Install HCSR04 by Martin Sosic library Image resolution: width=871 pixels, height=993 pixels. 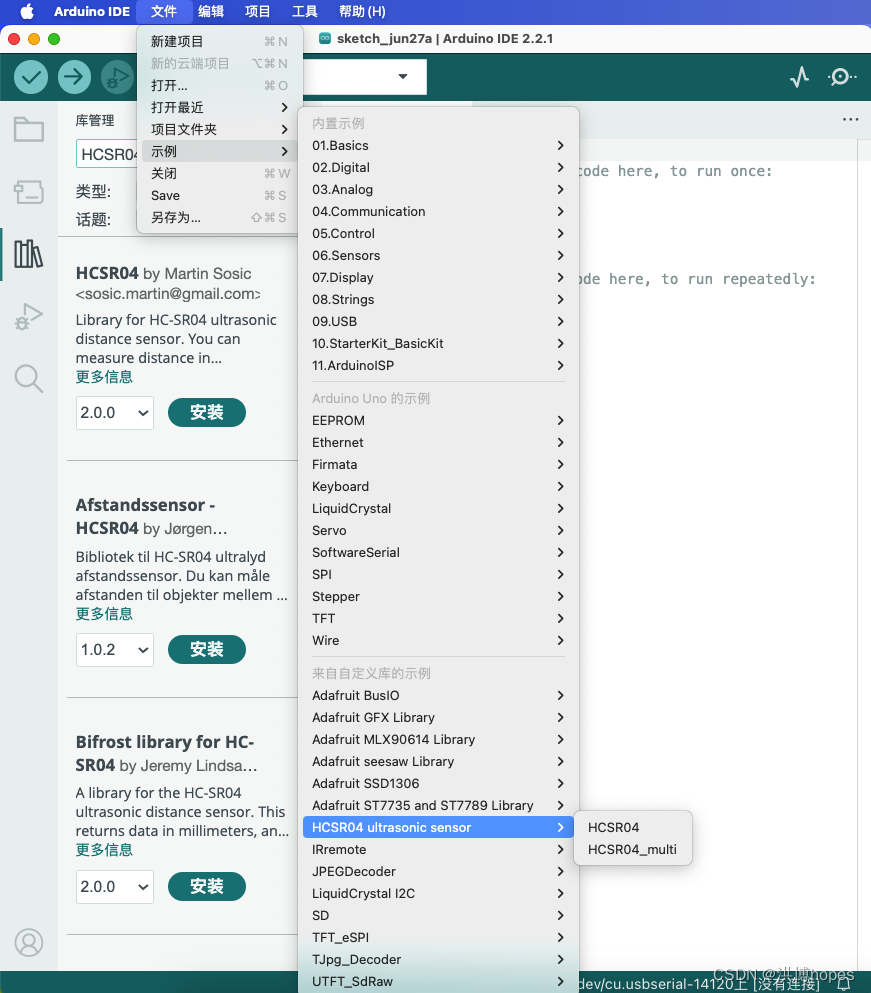[x=207, y=413]
